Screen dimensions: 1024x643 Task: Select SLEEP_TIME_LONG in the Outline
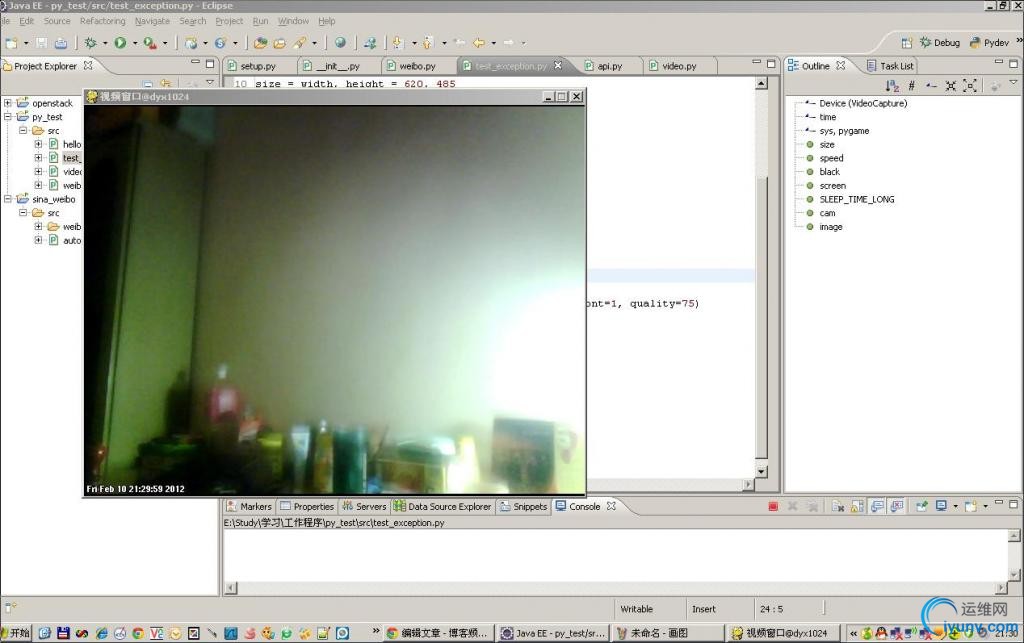click(x=857, y=199)
